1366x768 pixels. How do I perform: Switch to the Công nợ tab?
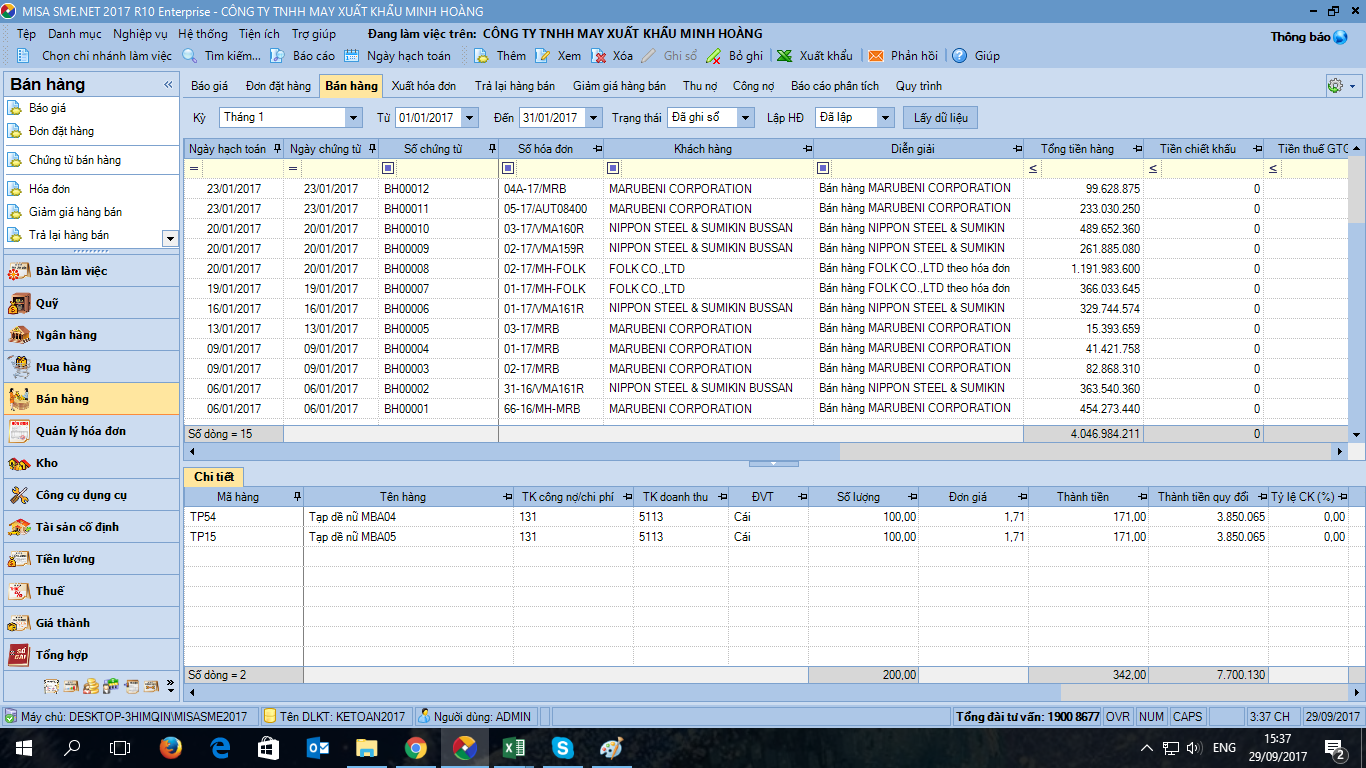(753, 86)
